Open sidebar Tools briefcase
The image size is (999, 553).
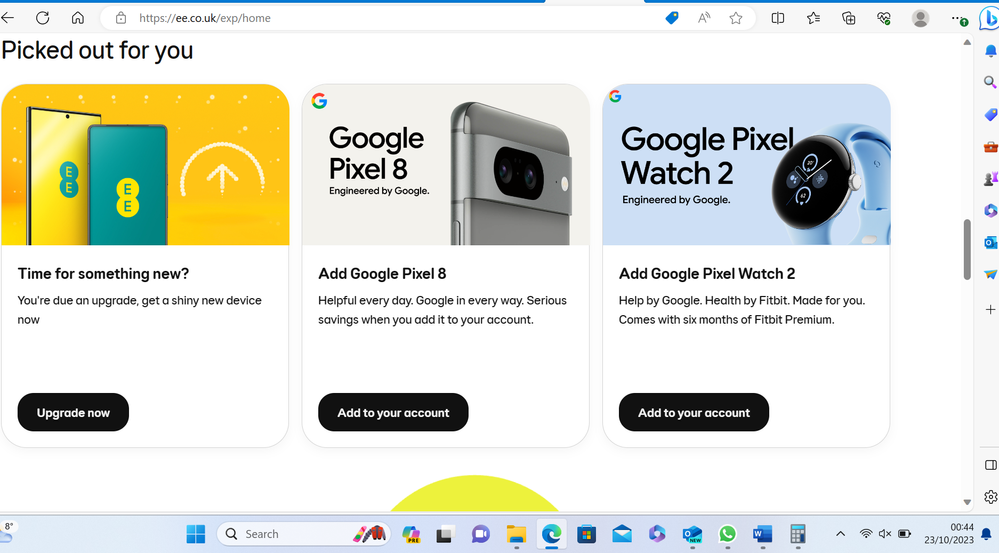[990, 147]
